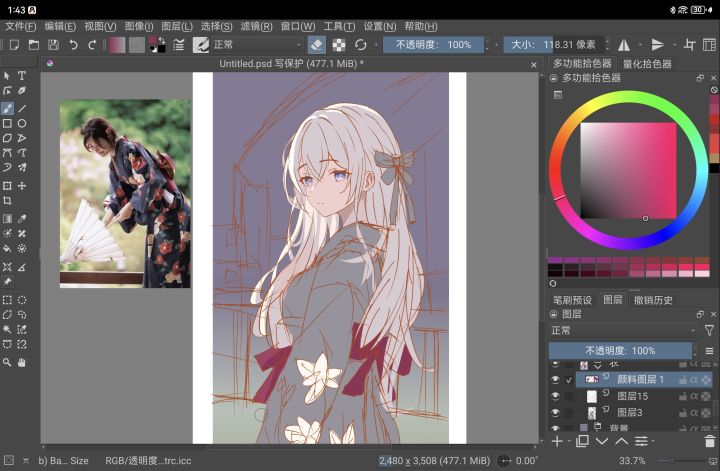Select the Fill bucket tool
The height and width of the screenshot is (471, 720).
tap(7, 248)
